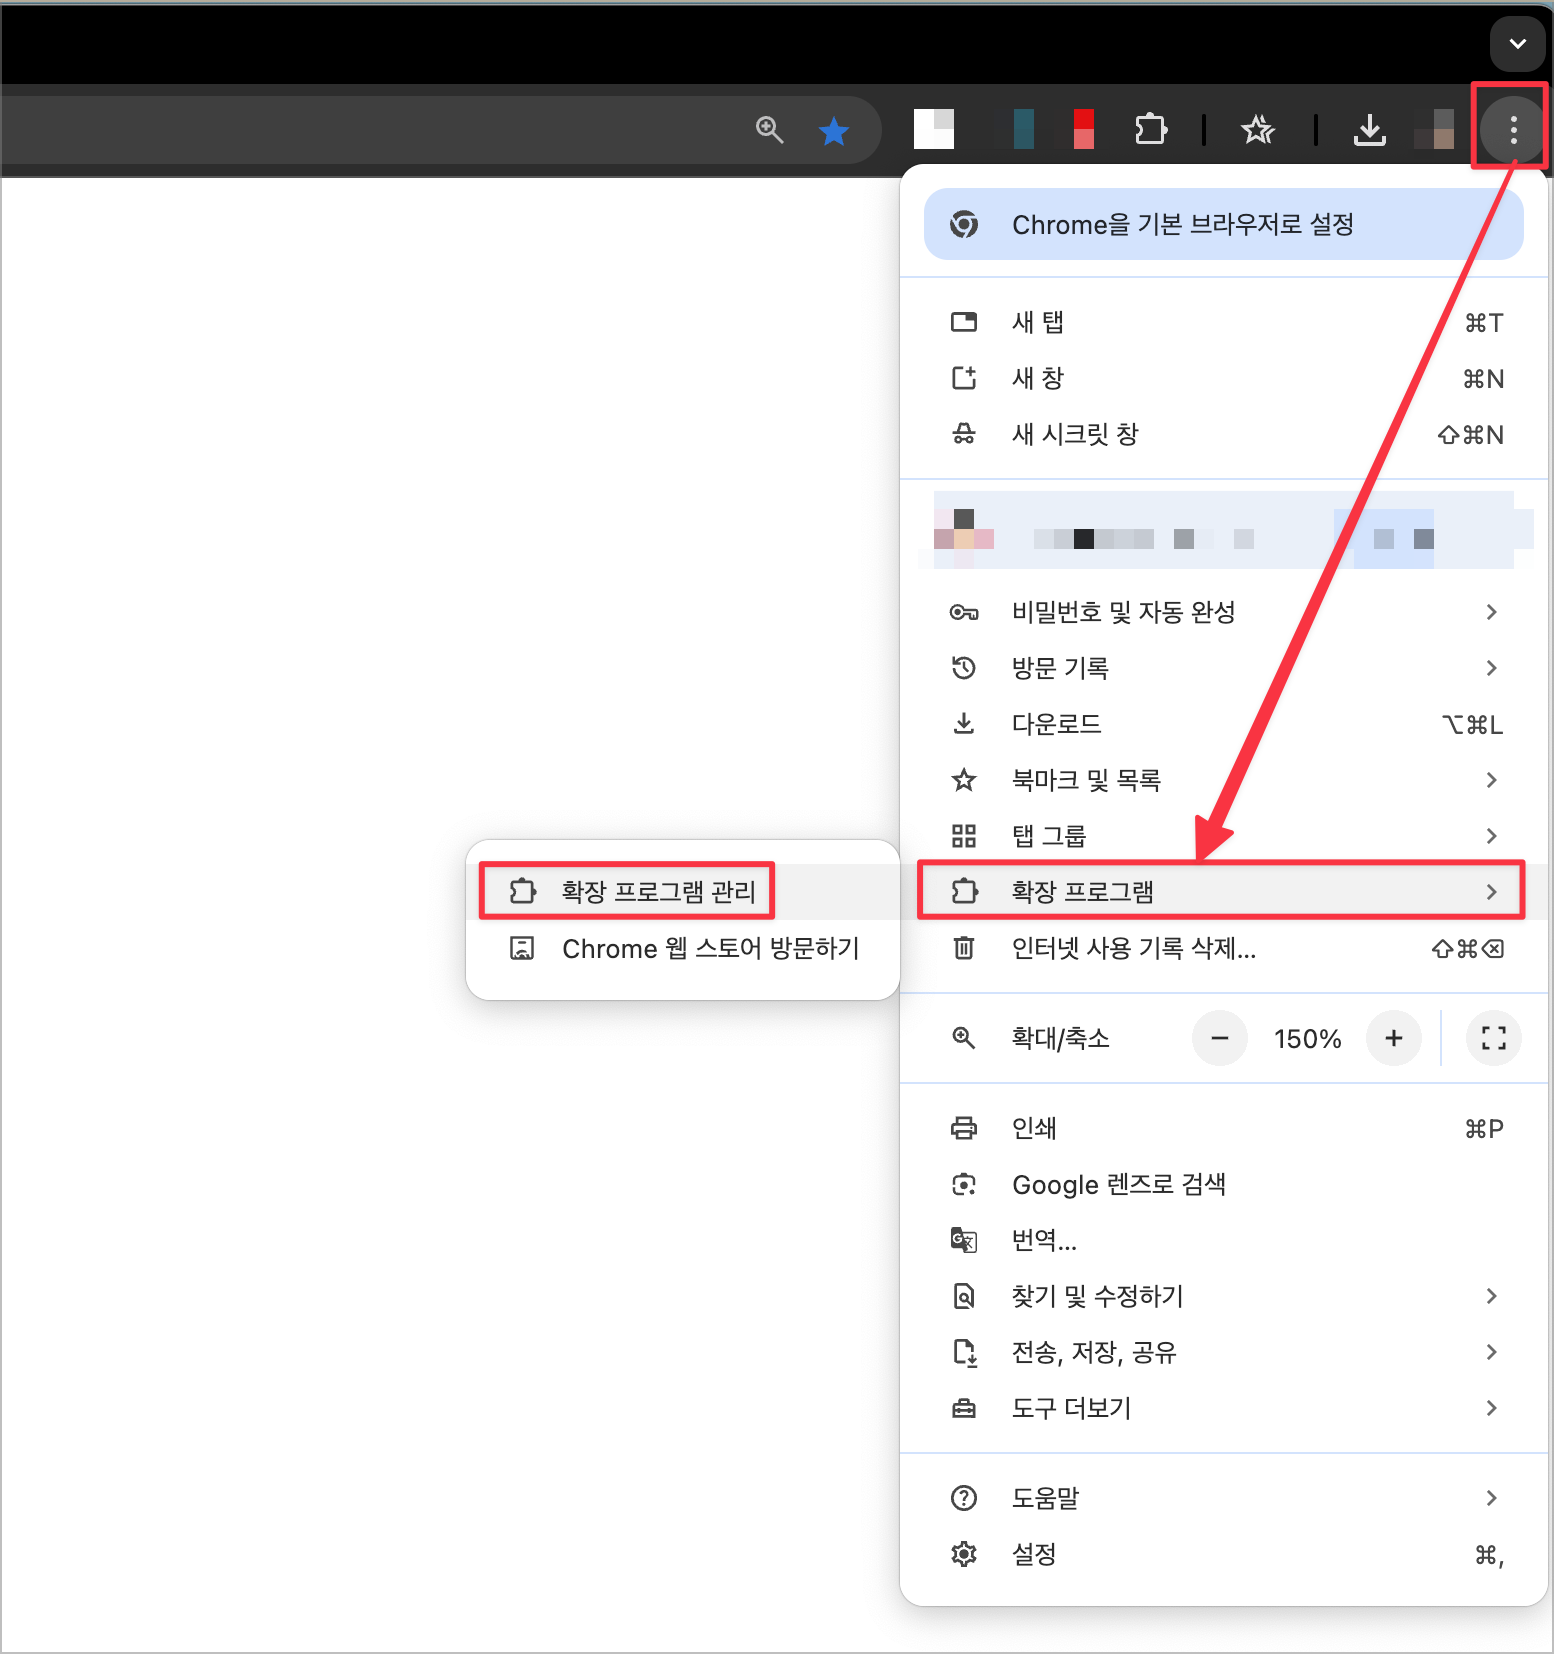Click the teal extension icon in toolbar

pyautogui.click(x=1023, y=129)
